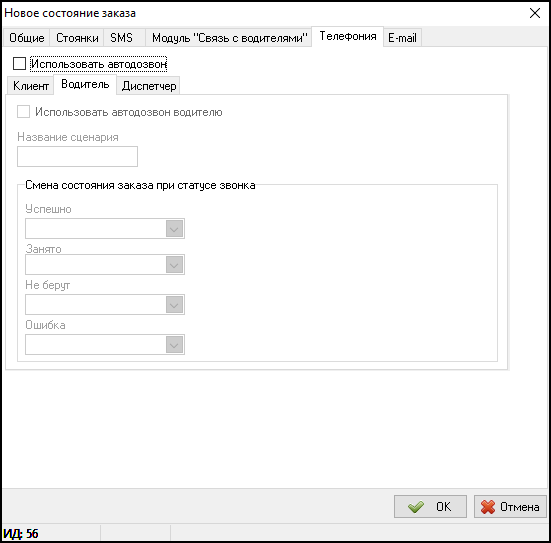Screen dimensions: 551x543
Task: Enable the Использовать автодозвон checkbox
Action: (x=19, y=64)
